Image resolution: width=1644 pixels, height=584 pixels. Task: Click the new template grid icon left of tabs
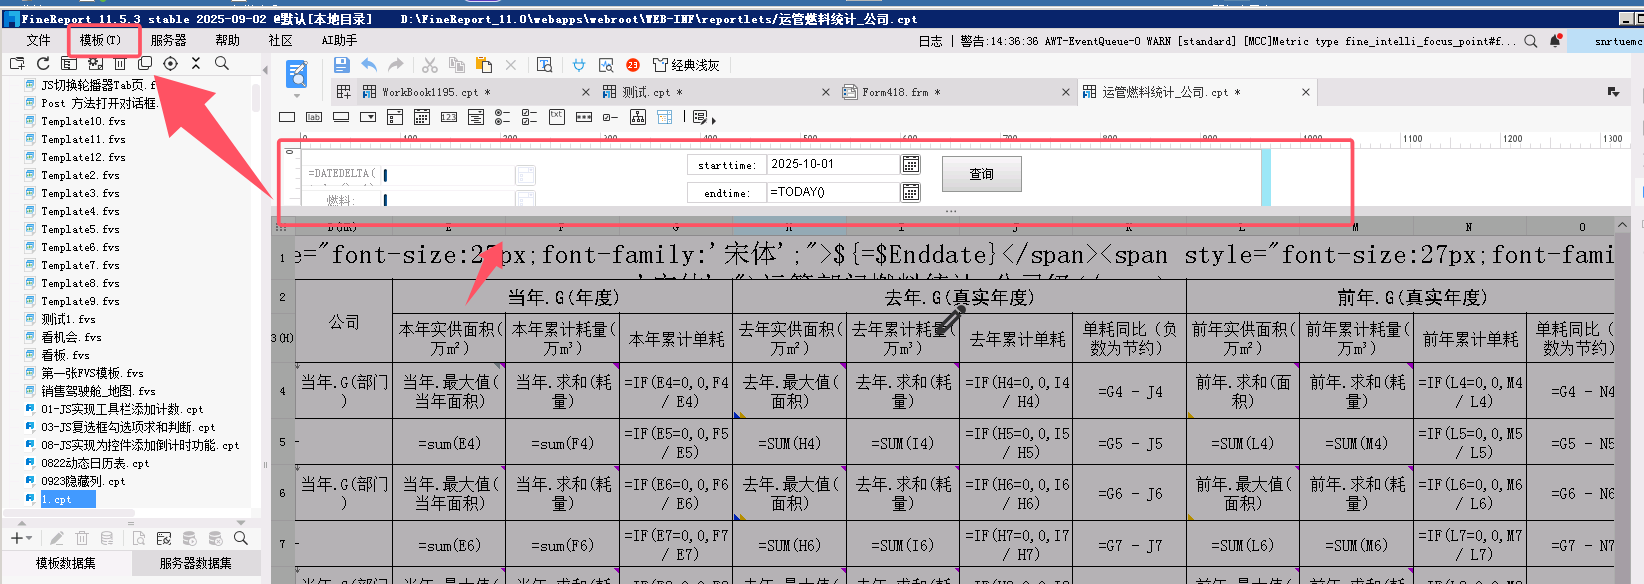coord(343,92)
